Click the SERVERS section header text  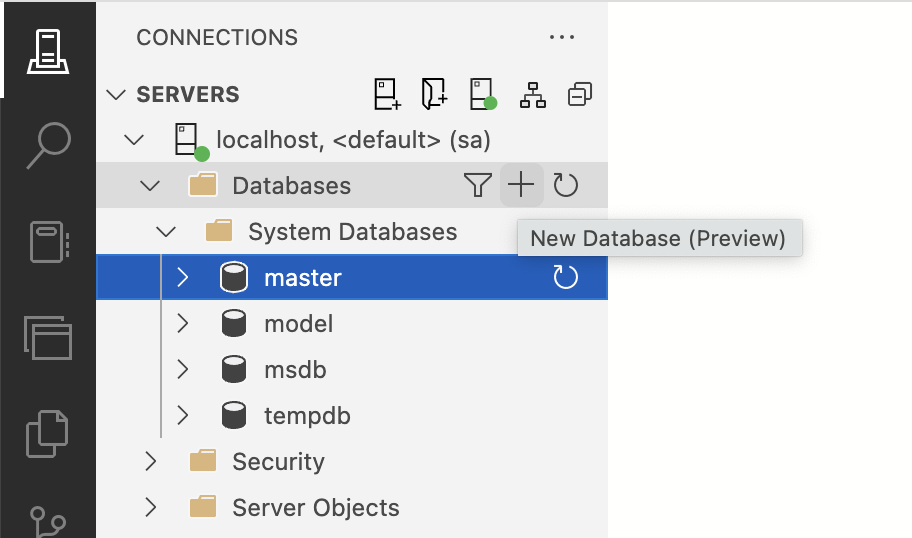(x=188, y=94)
